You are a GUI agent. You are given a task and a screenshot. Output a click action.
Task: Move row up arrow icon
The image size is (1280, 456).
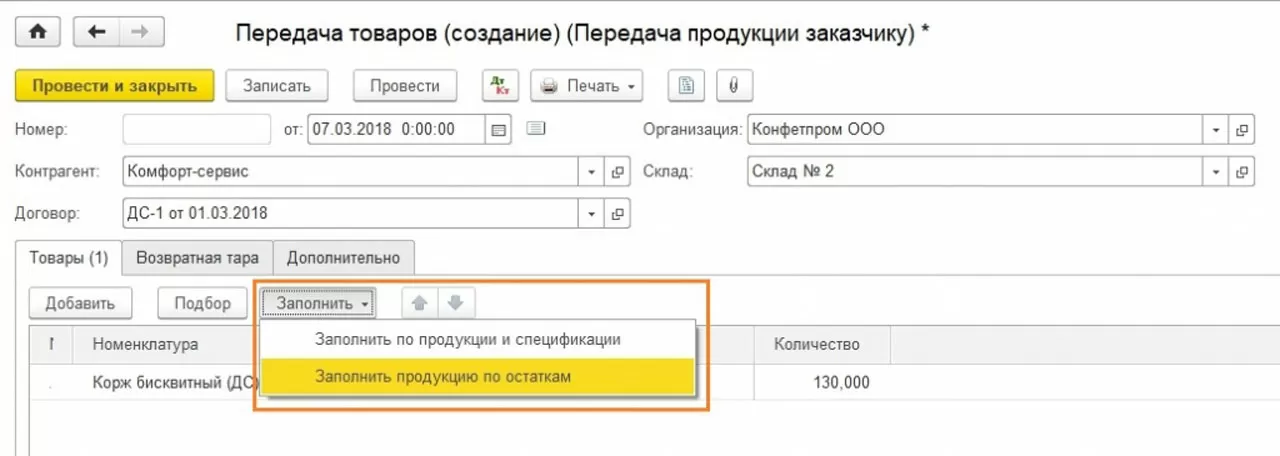point(420,303)
